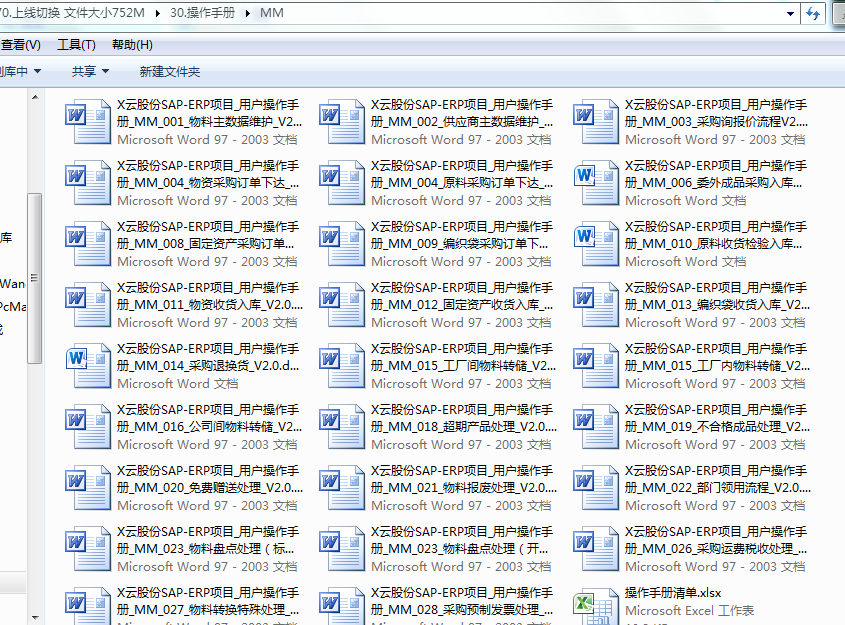This screenshot has height=625, width=845.
Task: Select the MM_021 物料报废处理 document icon
Action: point(342,487)
